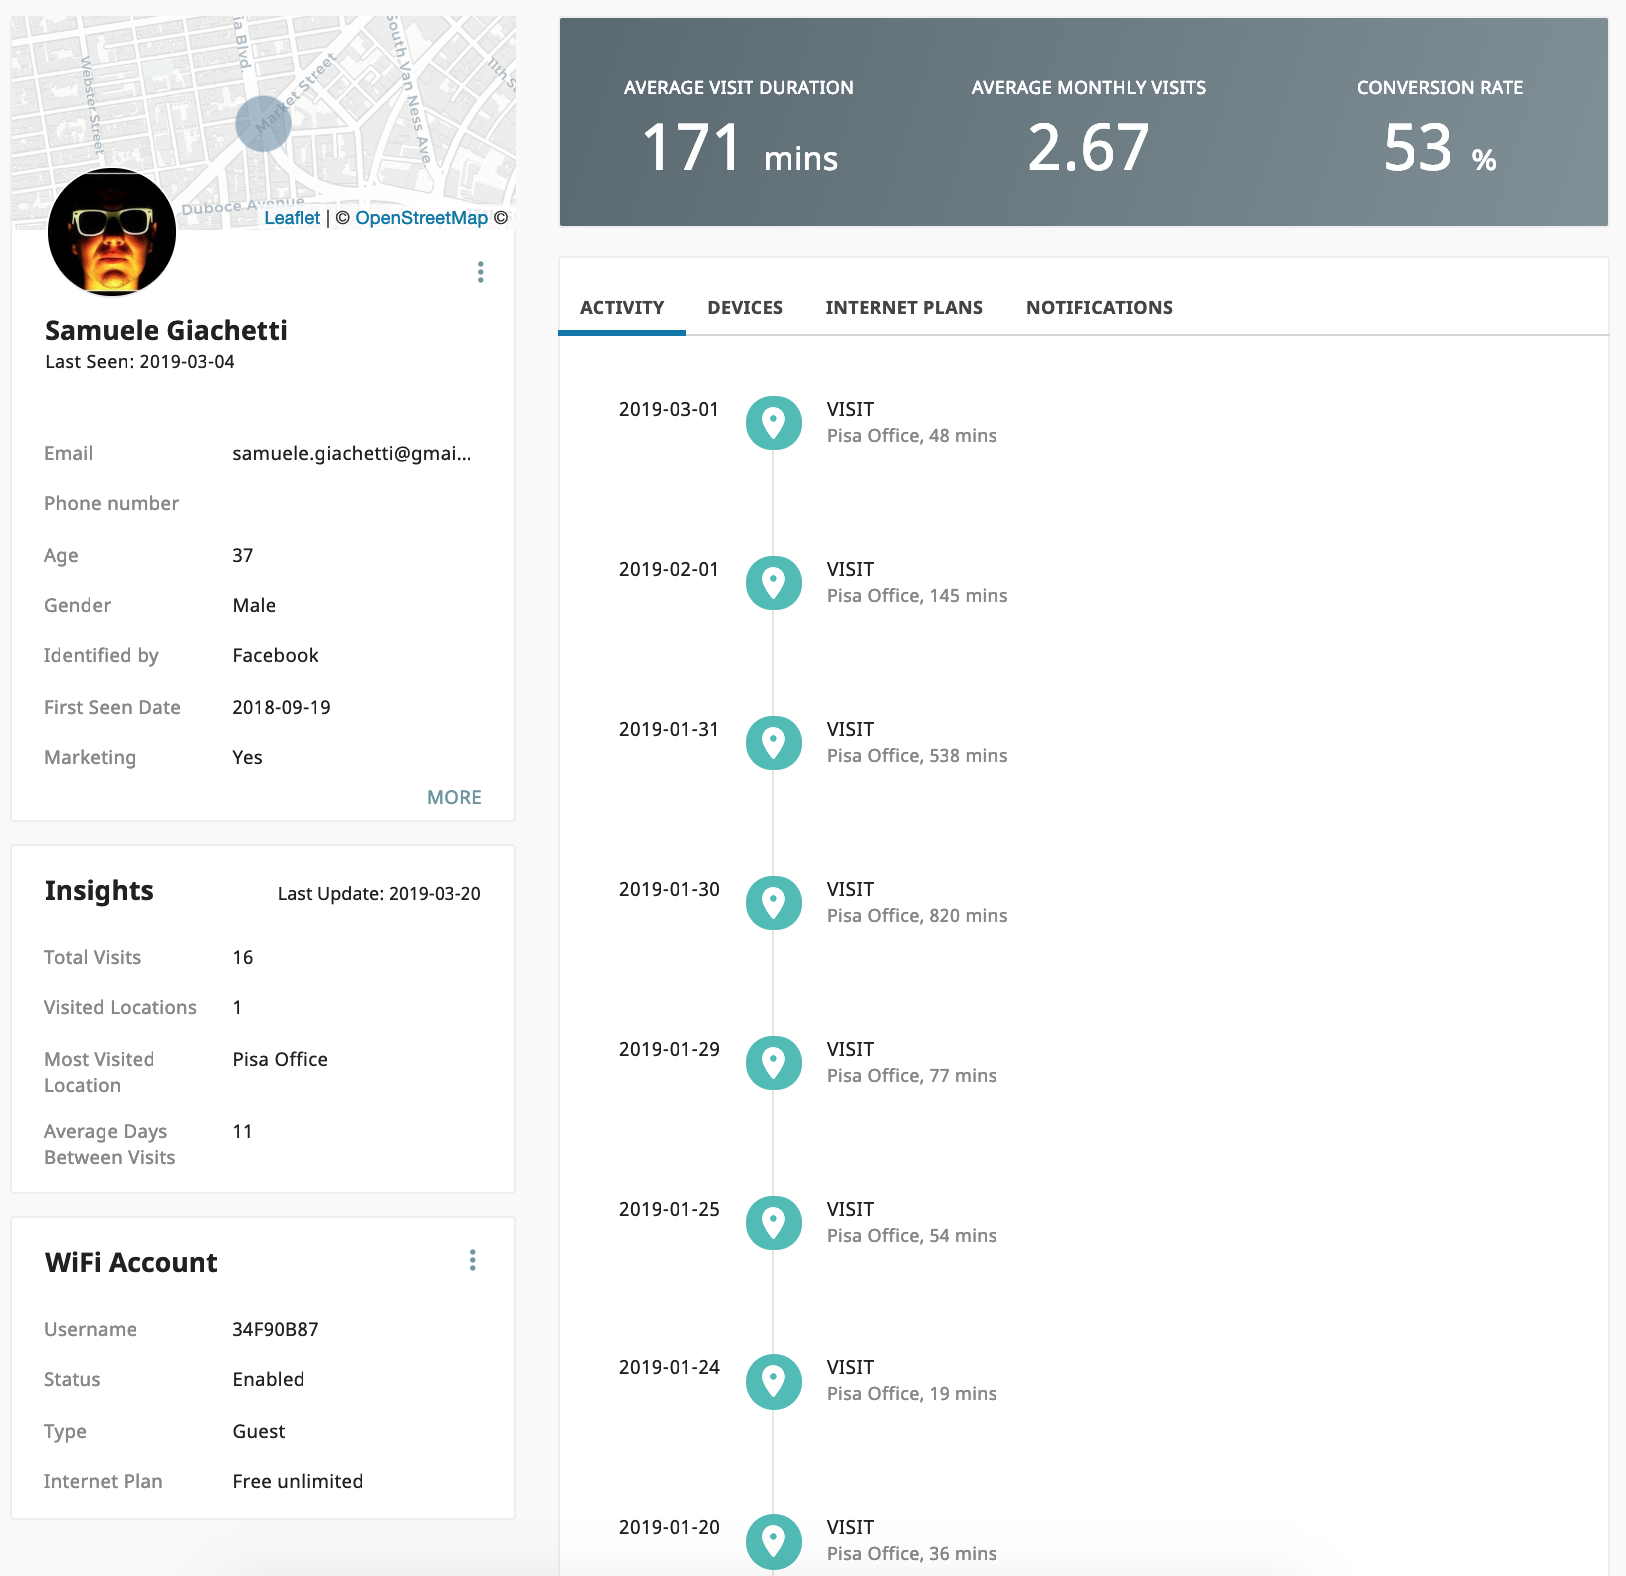Click the visit pin icon for 2019-03-01
Viewport: 1626px width, 1576px height.
point(774,423)
